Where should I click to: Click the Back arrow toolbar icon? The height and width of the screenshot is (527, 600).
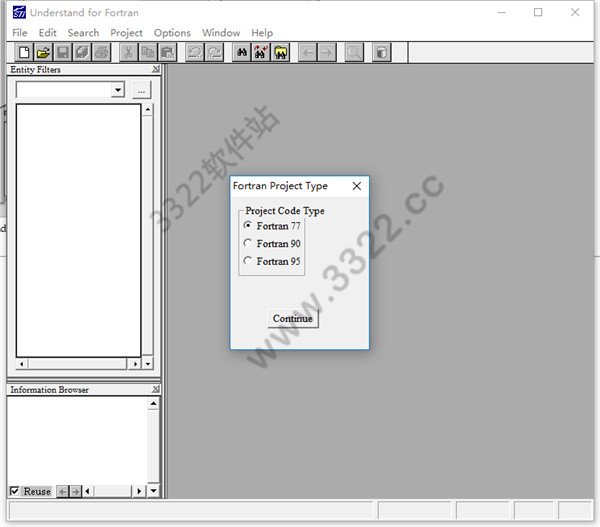308,52
